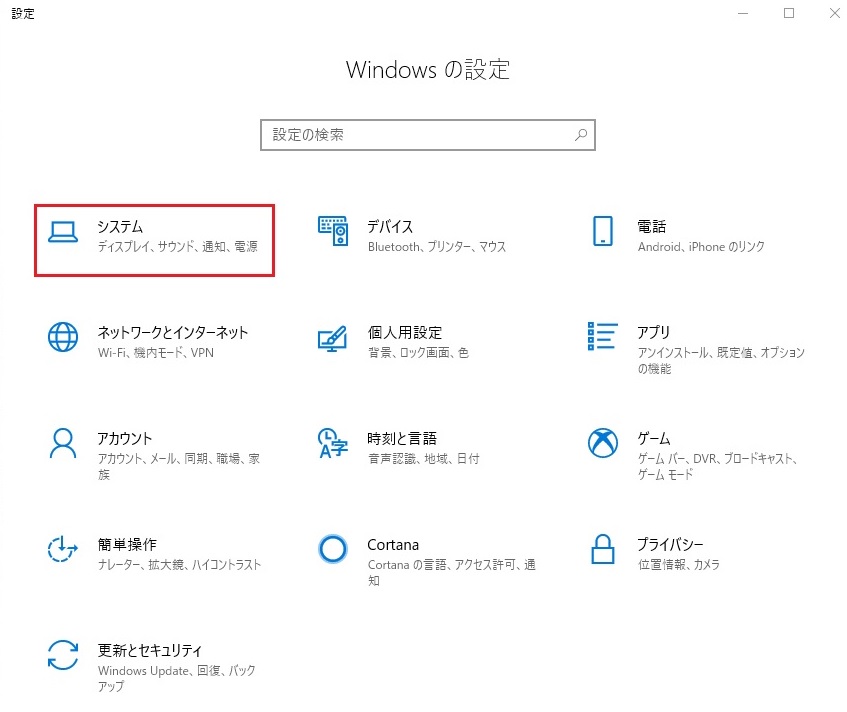847x712 pixels.
Task: Click the 電話 phone icon
Action: tap(603, 231)
